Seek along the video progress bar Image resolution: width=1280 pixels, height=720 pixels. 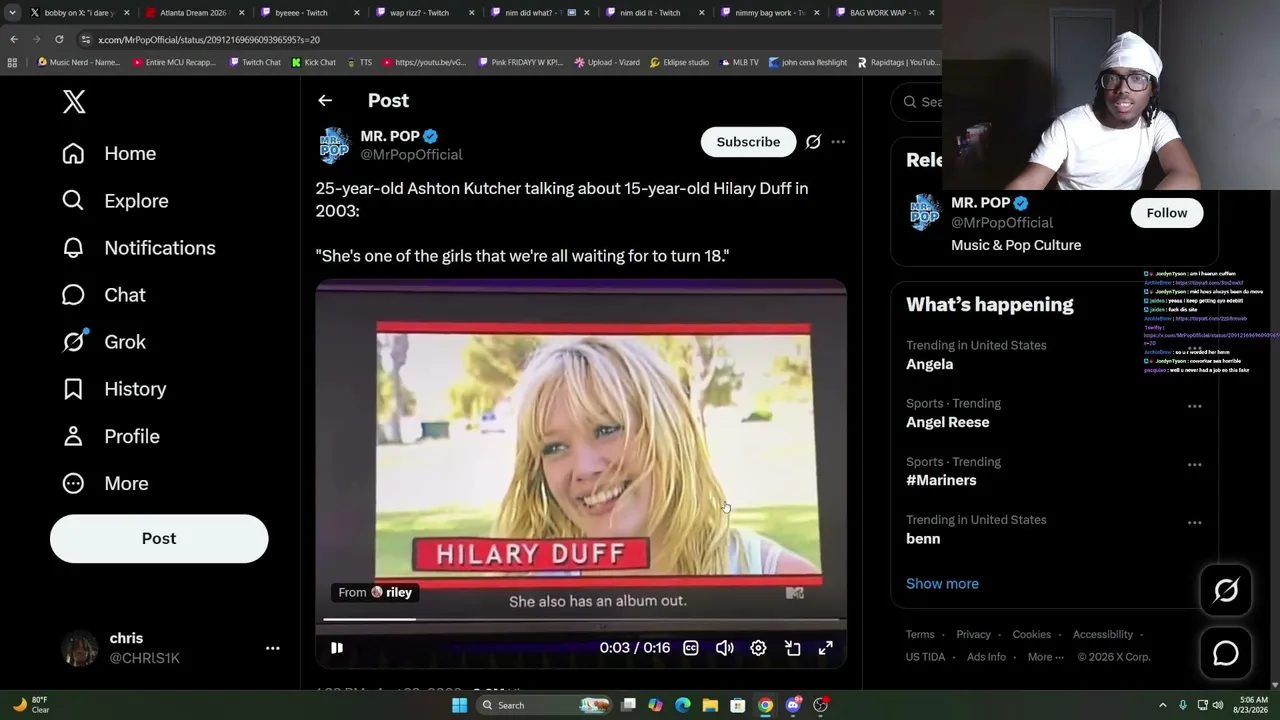pyautogui.click(x=581, y=620)
